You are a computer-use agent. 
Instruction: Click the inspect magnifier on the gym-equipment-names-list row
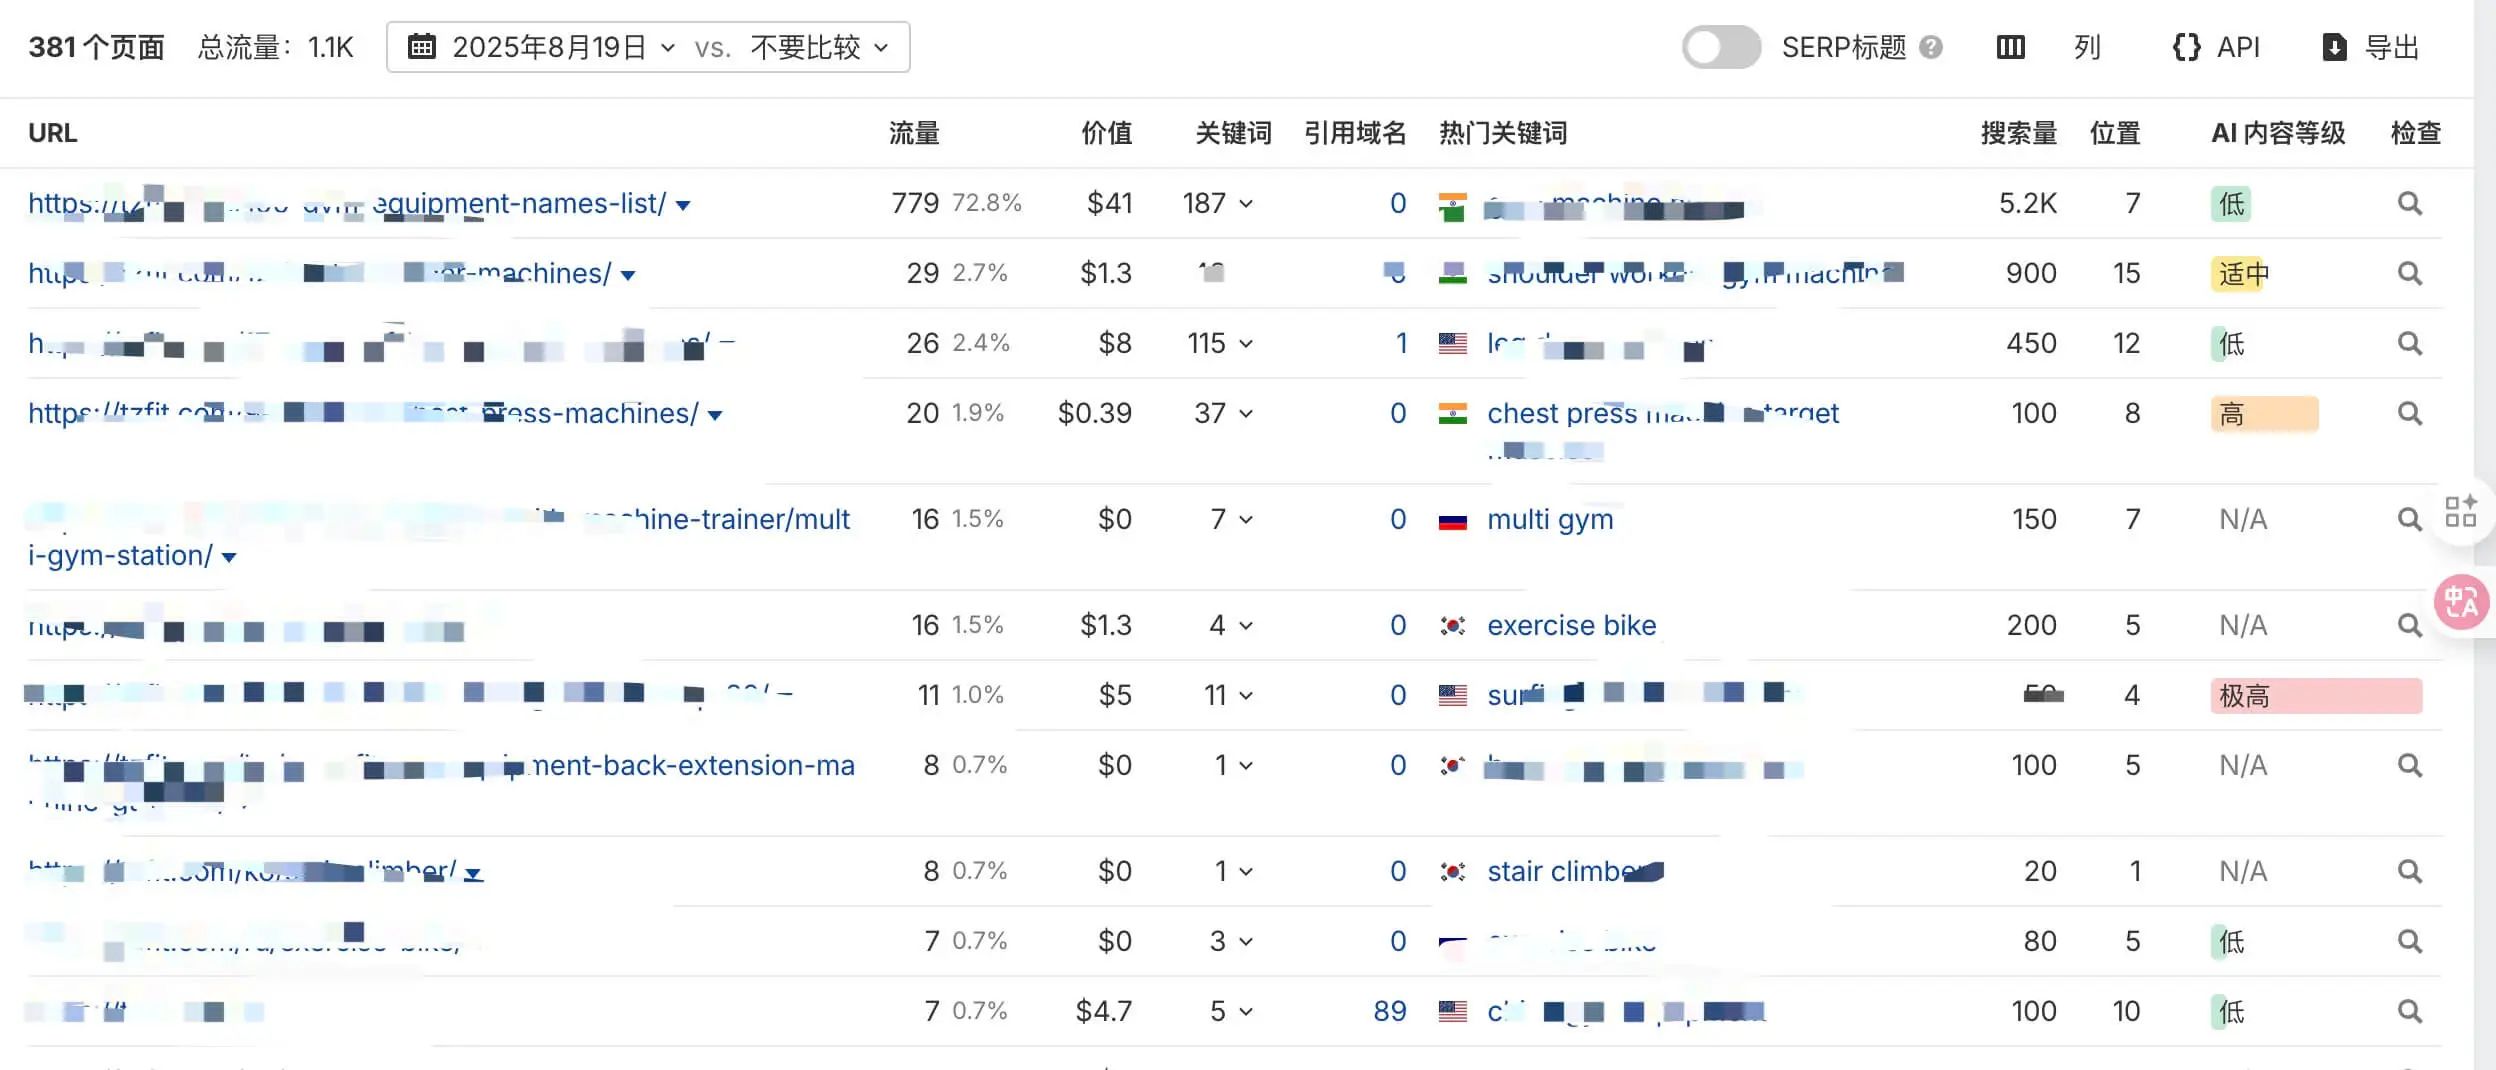click(x=2411, y=203)
